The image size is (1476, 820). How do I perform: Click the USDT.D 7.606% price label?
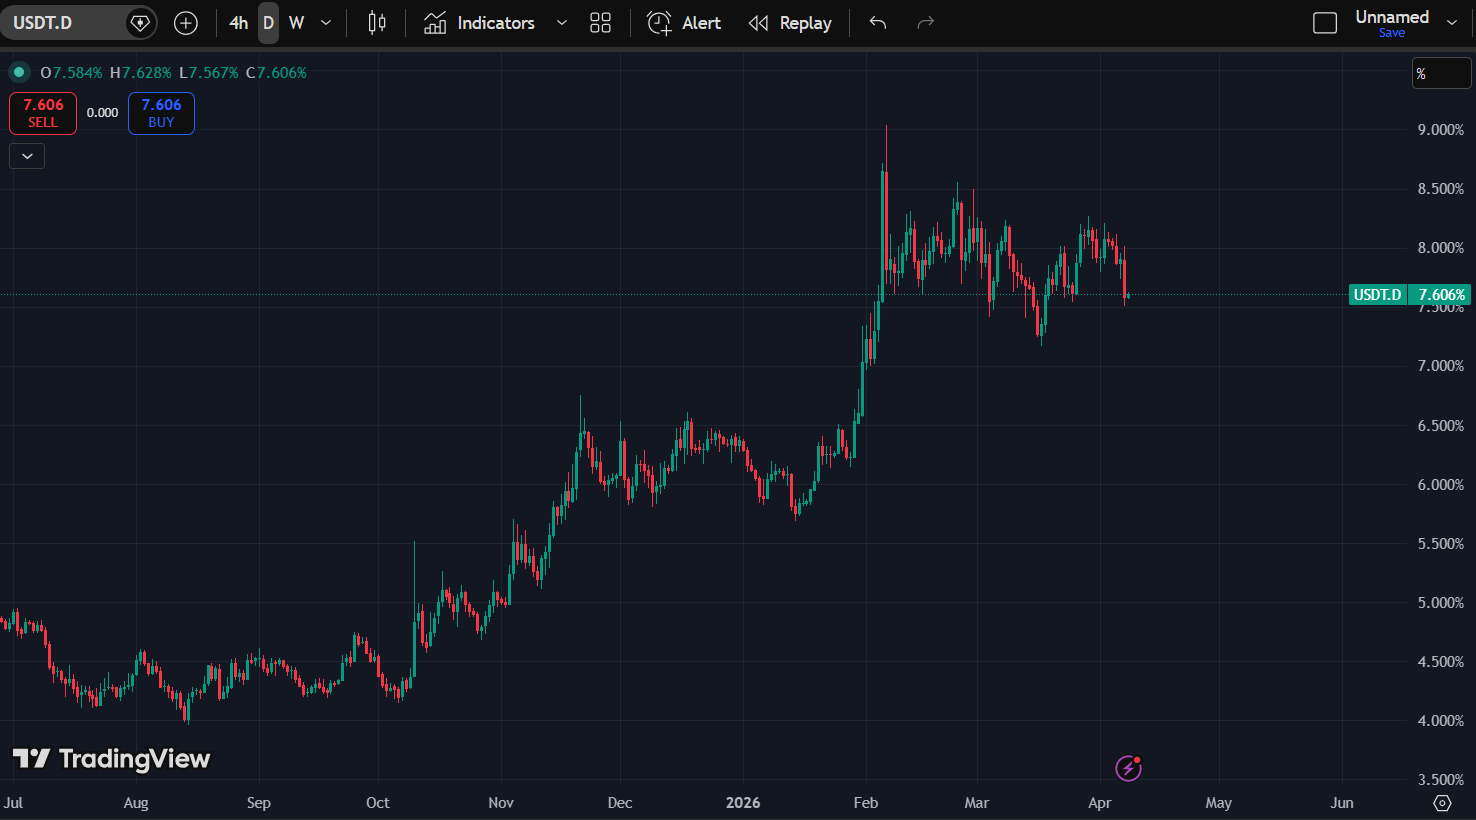pos(1409,295)
